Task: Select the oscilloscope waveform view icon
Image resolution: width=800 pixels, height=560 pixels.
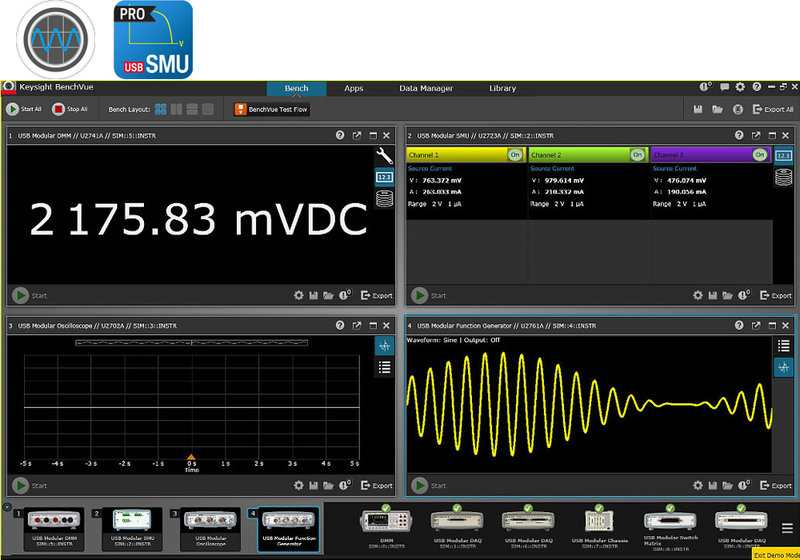Action: [x=384, y=346]
